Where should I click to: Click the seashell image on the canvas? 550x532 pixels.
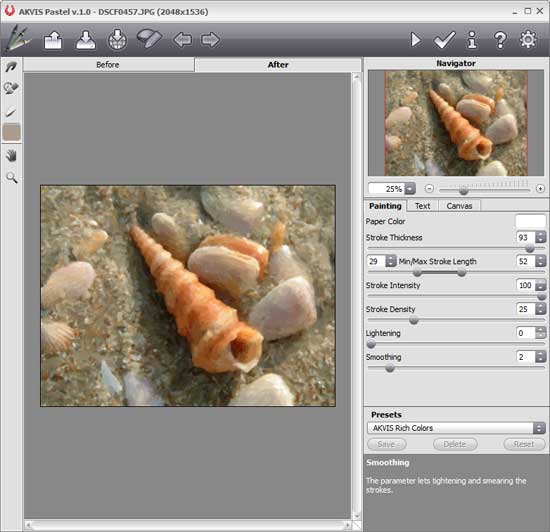(188, 296)
